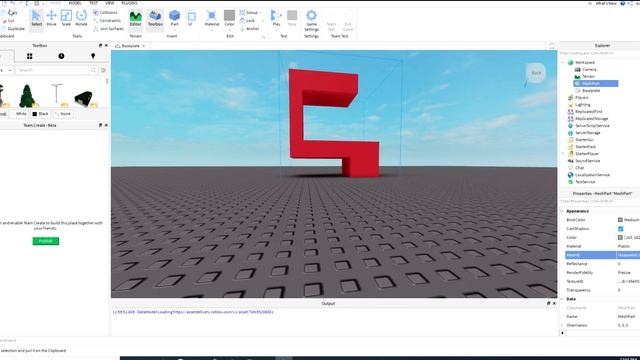Open the Group dropdown arrow
The width and height of the screenshot is (640, 360).
pos(260,13)
